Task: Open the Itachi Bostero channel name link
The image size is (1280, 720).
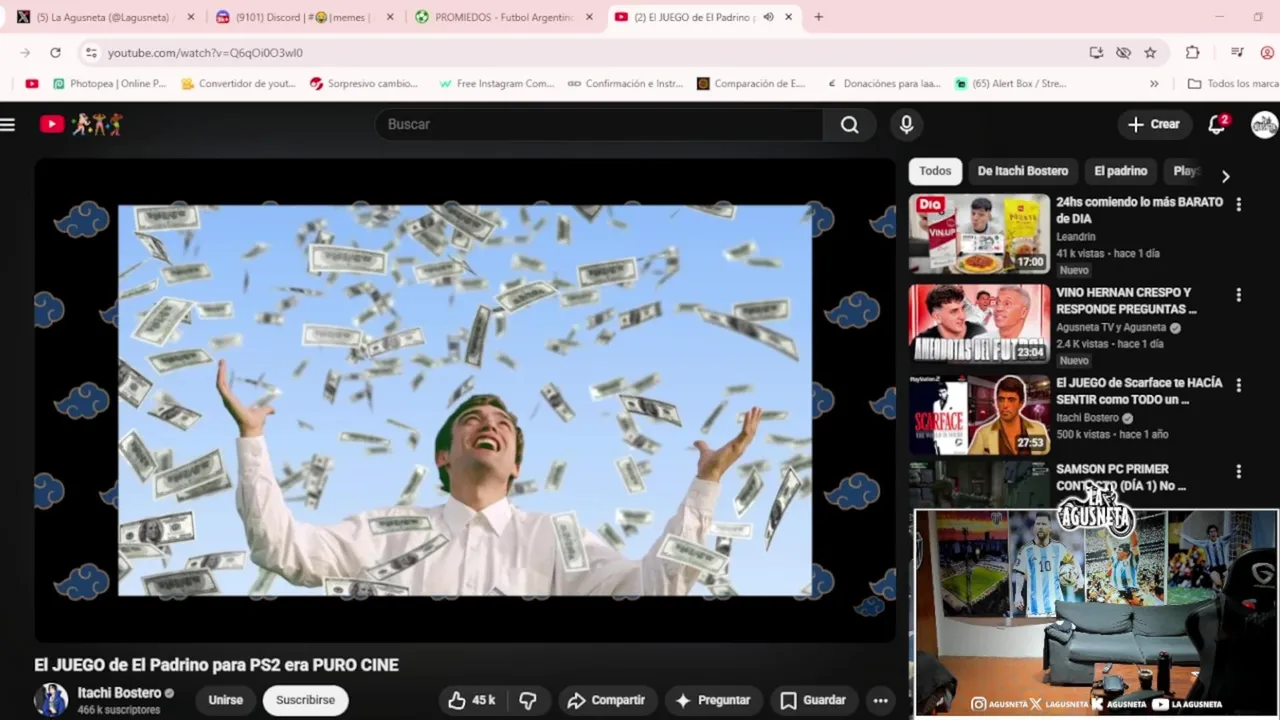Action: (119, 693)
